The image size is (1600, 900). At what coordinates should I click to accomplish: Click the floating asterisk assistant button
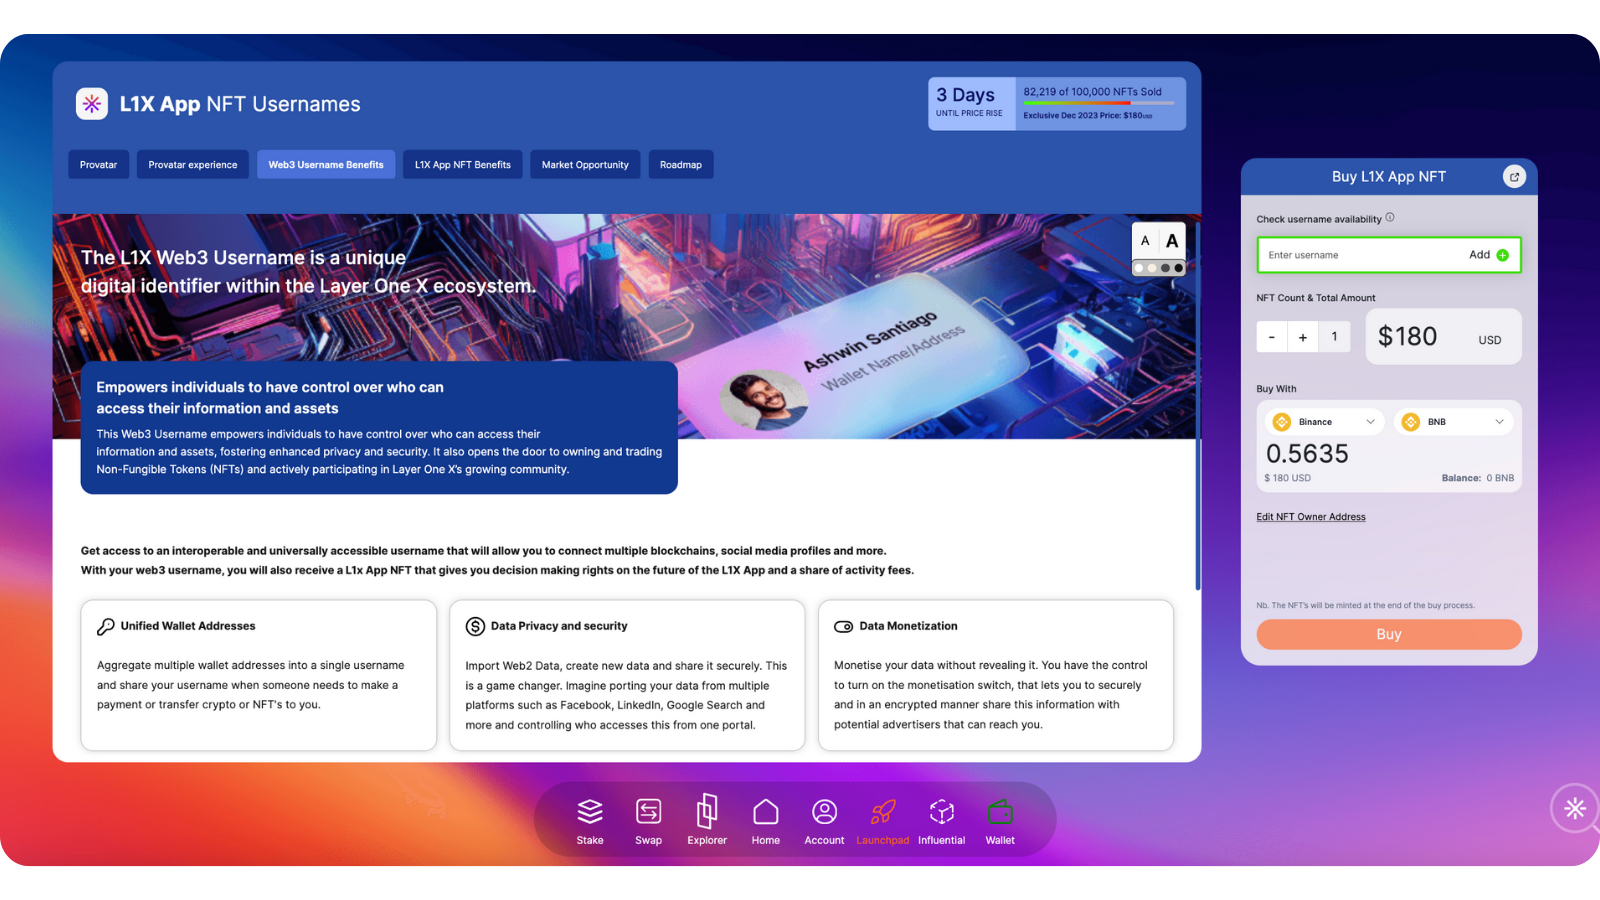pyautogui.click(x=1575, y=808)
